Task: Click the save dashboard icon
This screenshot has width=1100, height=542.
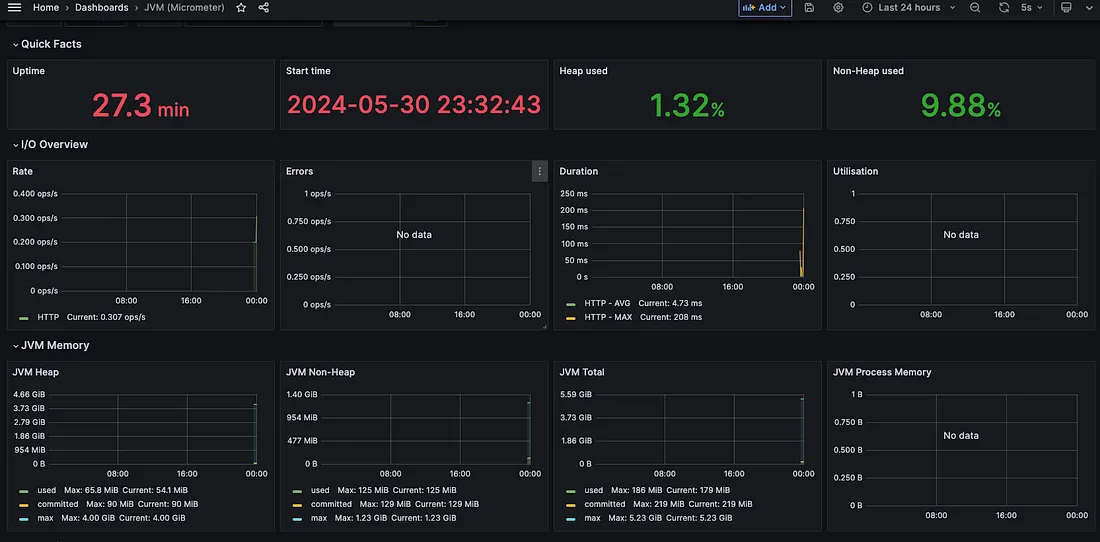Action: pos(809,8)
